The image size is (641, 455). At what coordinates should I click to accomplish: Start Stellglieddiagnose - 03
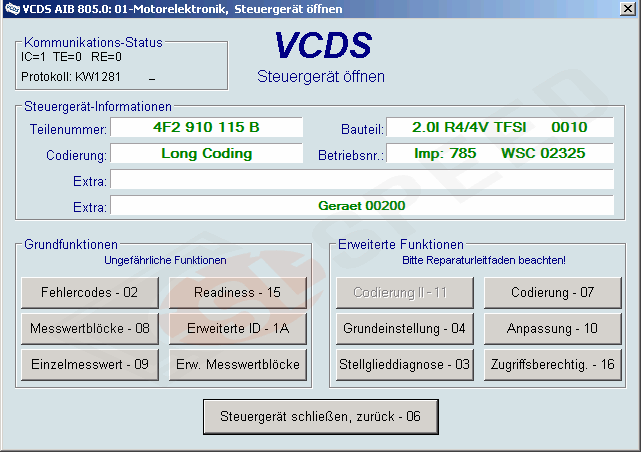point(405,365)
